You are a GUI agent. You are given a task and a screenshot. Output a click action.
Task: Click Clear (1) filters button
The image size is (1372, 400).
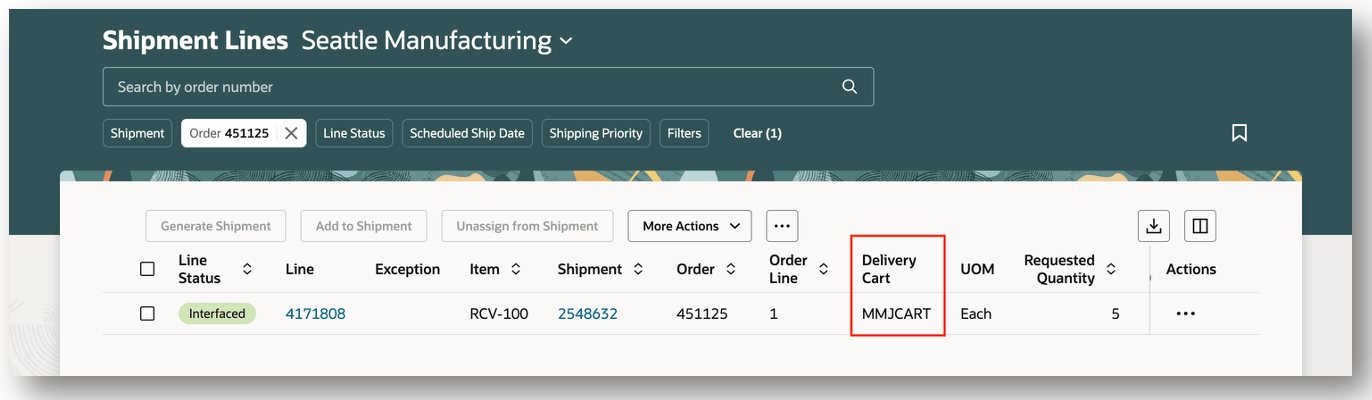click(757, 133)
